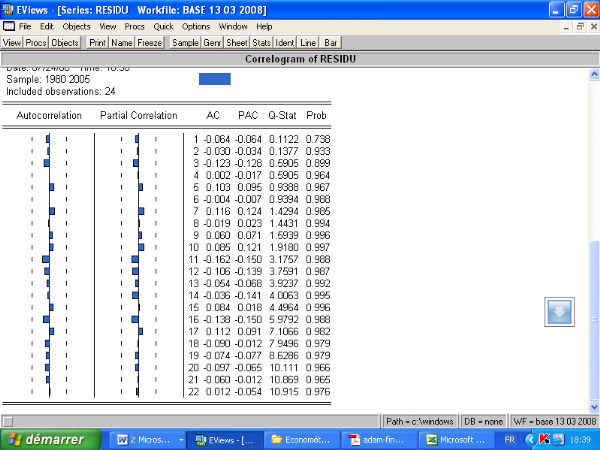Show series Stats
600x450 pixels.
(262, 42)
